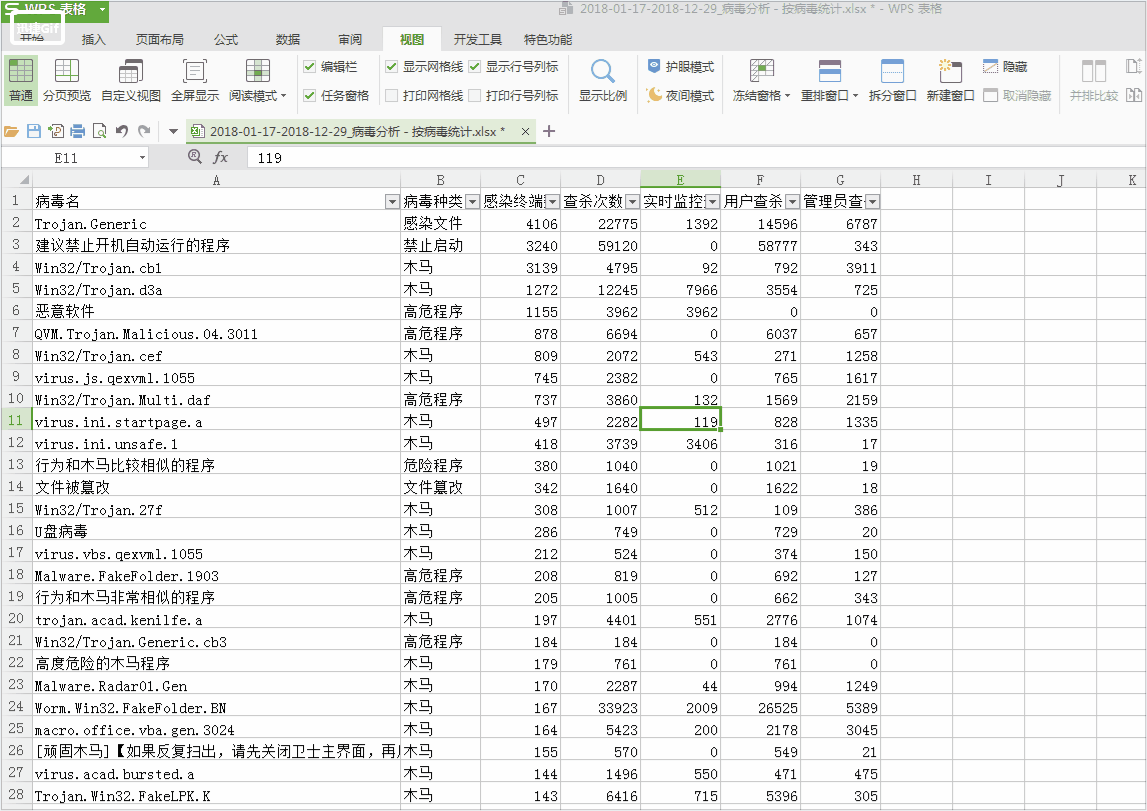Screen dimensions: 1147x811
Task: Create a new window with 新建窗口
Action: tap(949, 80)
